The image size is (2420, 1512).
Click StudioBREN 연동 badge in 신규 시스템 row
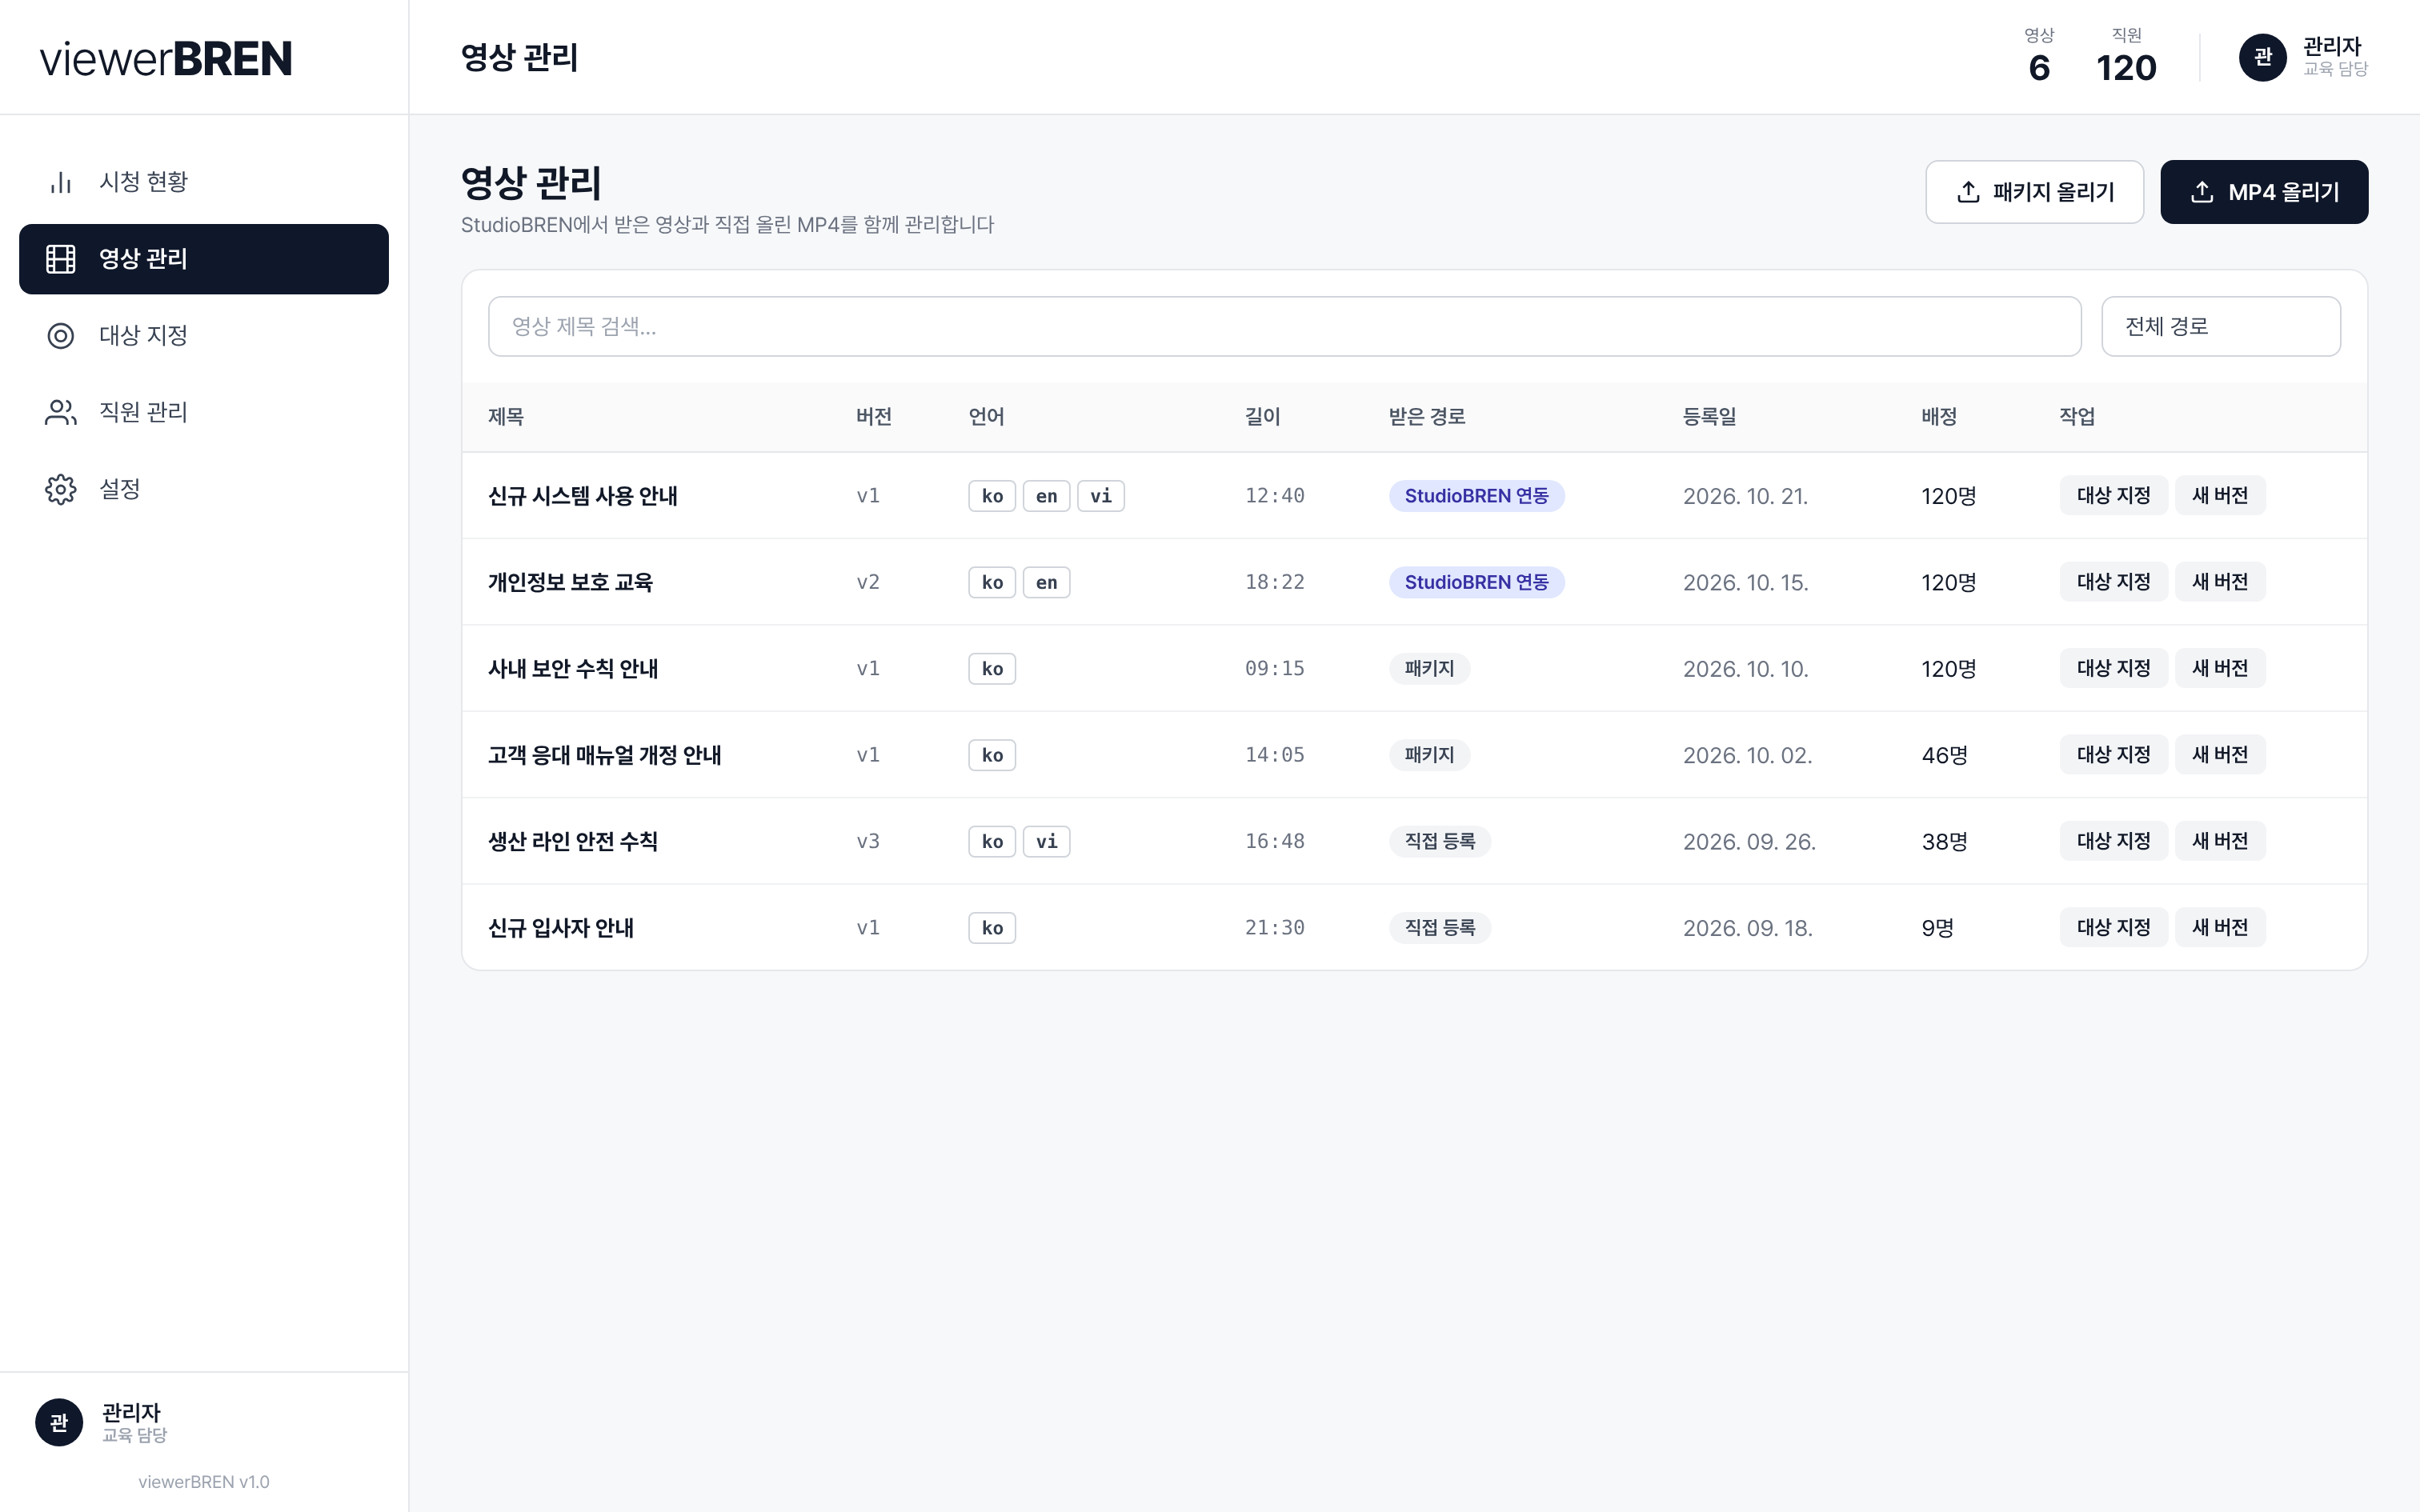1476,496
